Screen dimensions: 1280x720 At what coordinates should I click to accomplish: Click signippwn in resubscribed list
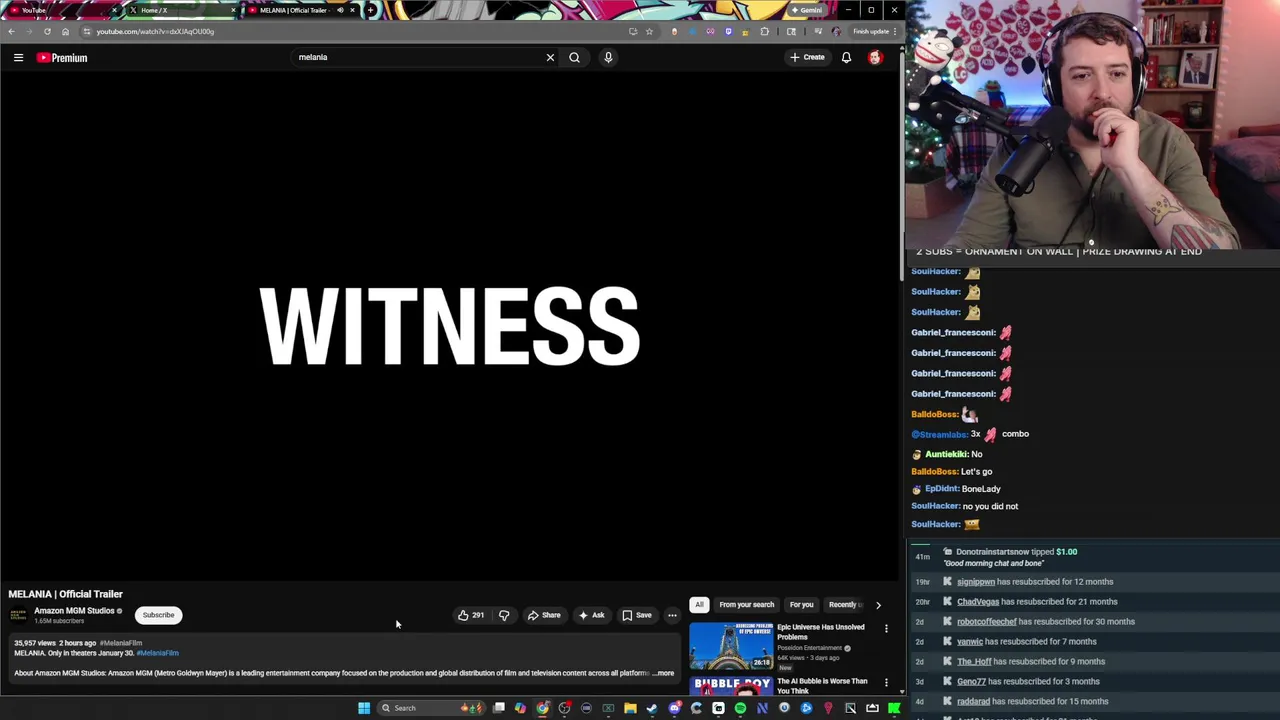[976, 582]
